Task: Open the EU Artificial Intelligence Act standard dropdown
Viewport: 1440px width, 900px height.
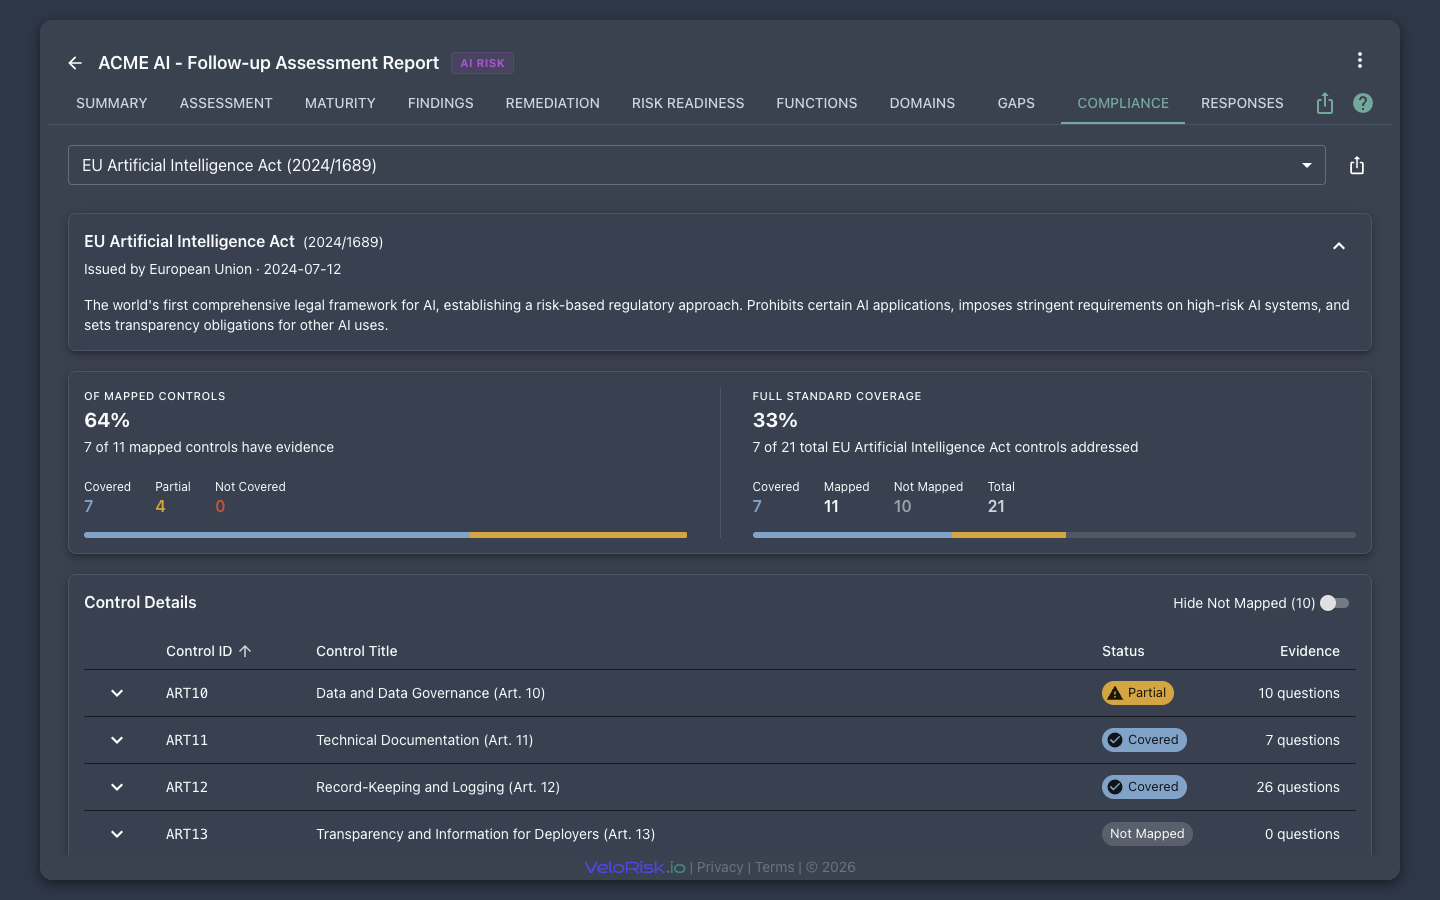Action: pos(696,165)
